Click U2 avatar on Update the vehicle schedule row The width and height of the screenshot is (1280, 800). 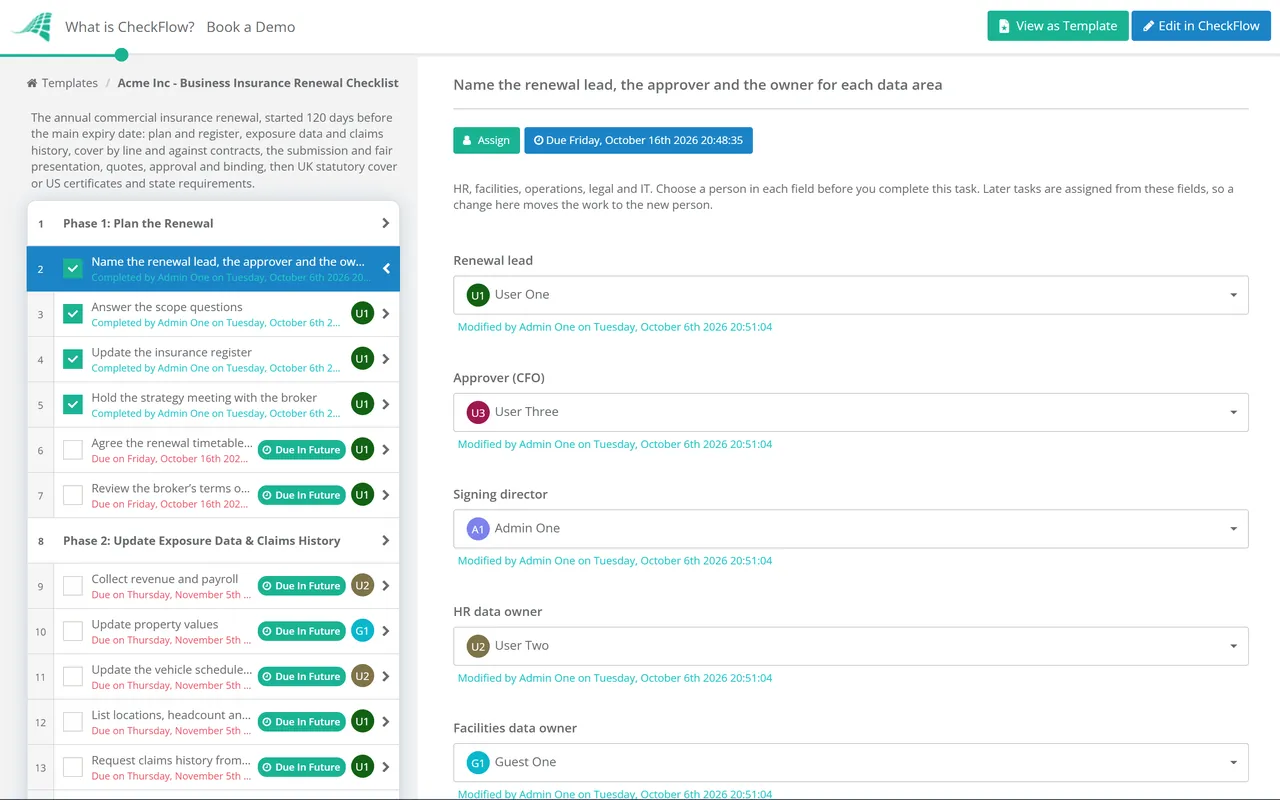[x=362, y=677]
